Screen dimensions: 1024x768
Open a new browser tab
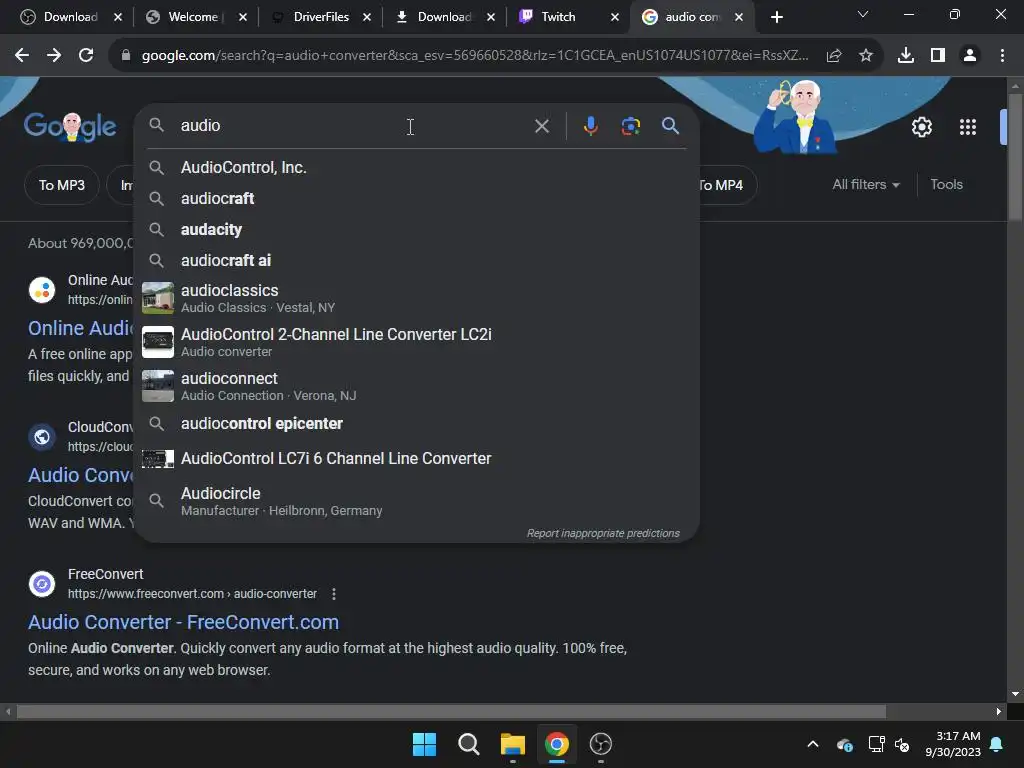tap(776, 17)
